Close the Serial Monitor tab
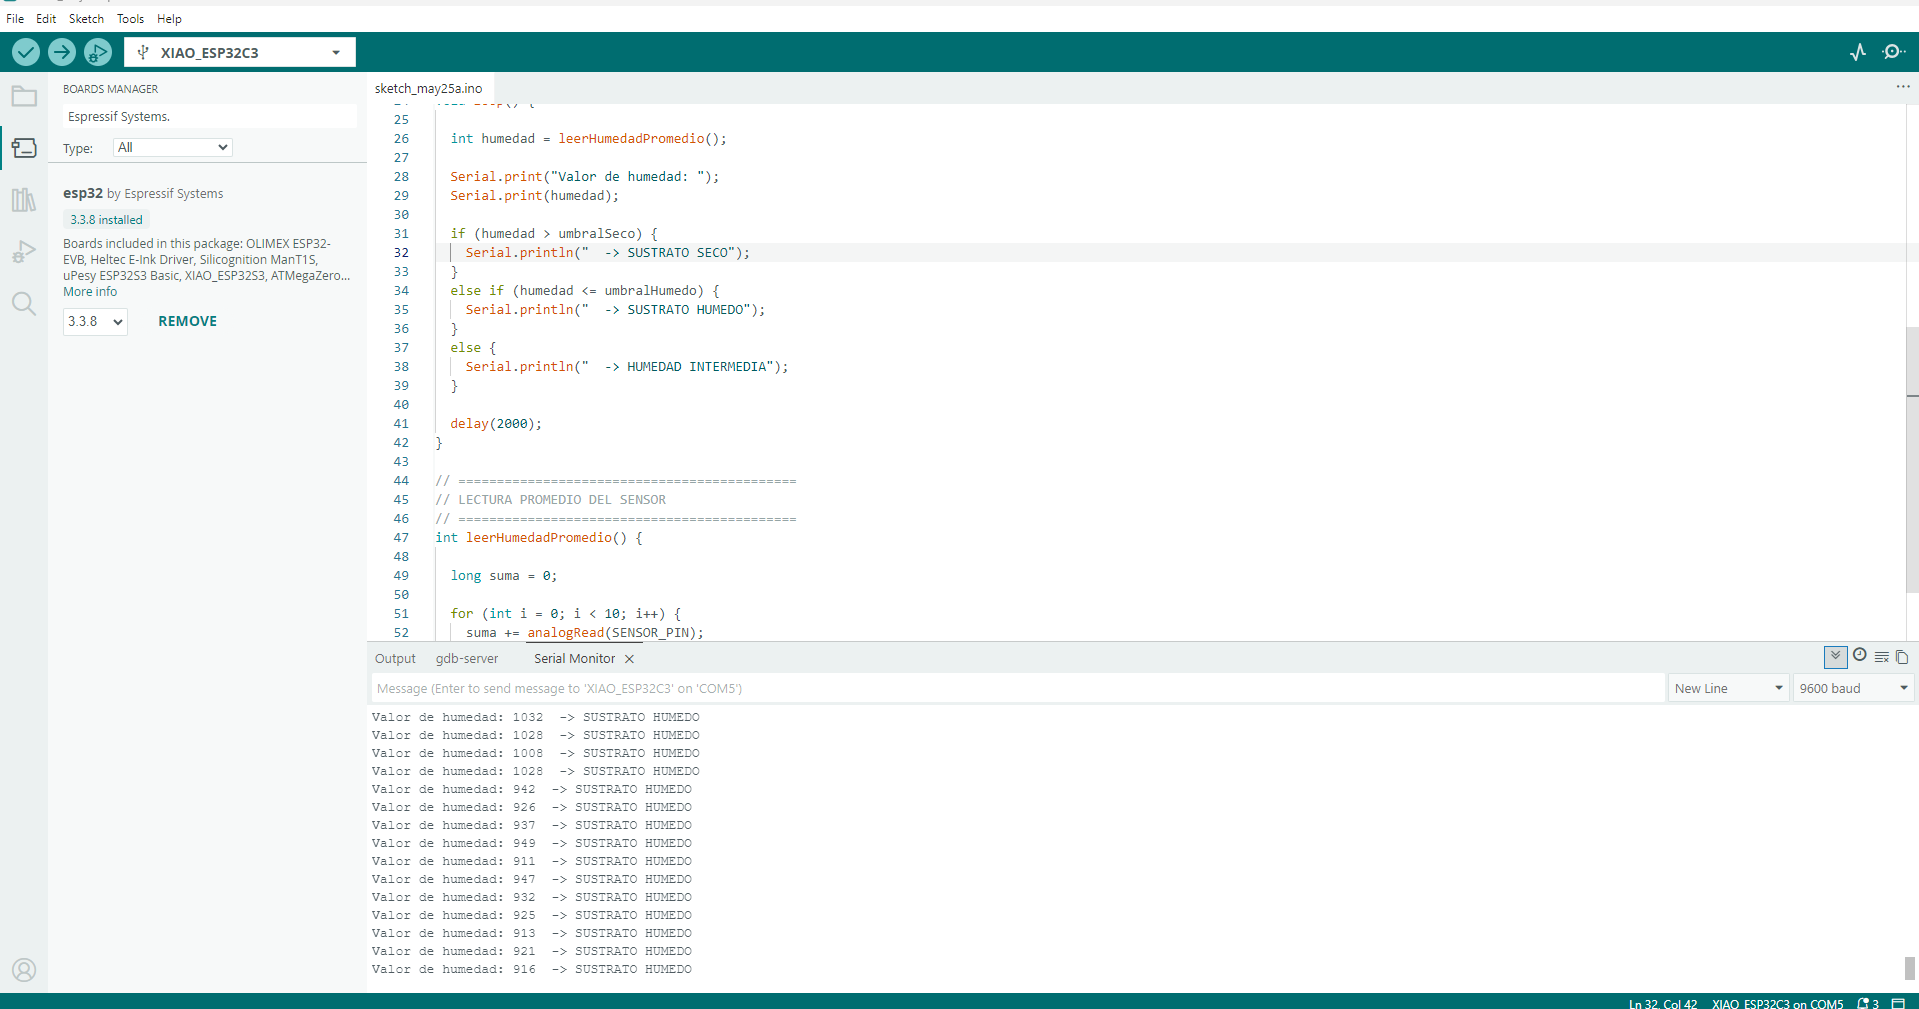Screen dimensions: 1919x1009 click(629, 659)
